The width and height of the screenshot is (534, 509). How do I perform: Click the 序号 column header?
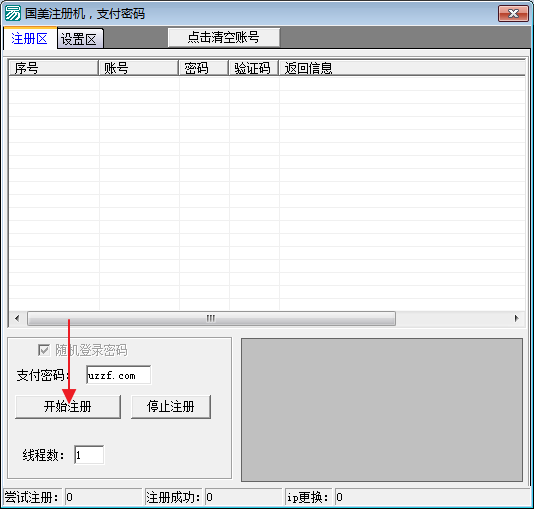coord(54,68)
